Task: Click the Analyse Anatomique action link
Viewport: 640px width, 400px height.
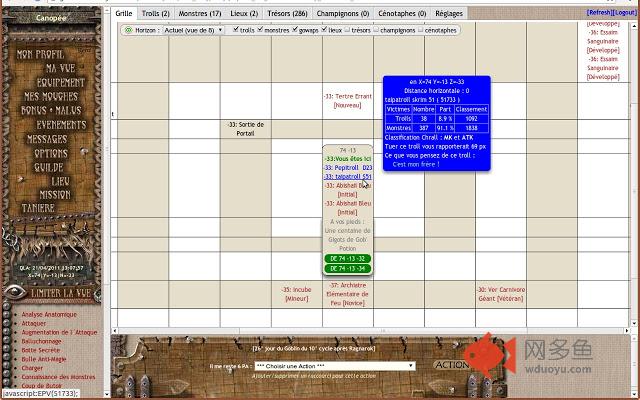Action: [49, 314]
